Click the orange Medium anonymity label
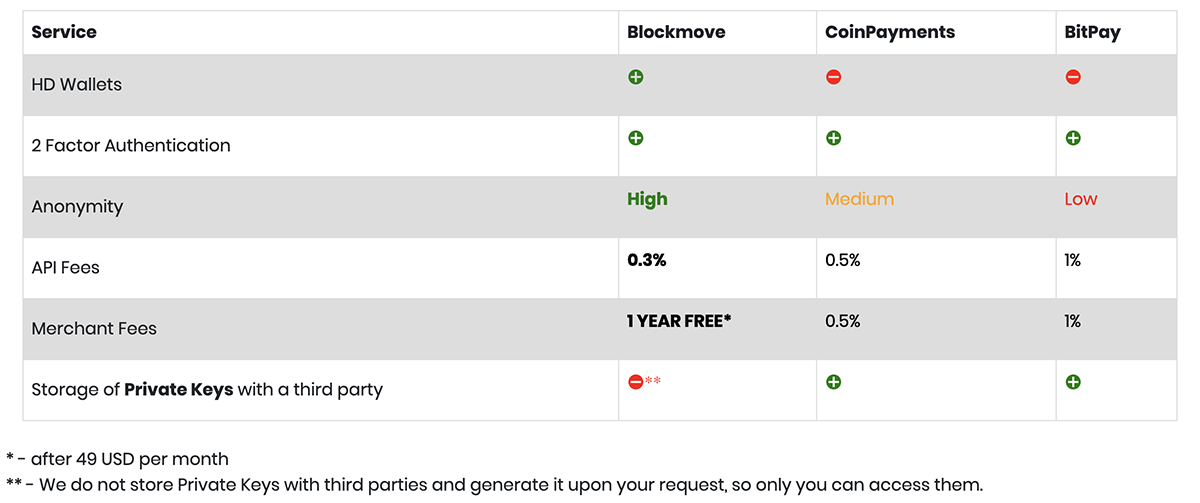This screenshot has width=1200, height=503. 859,199
